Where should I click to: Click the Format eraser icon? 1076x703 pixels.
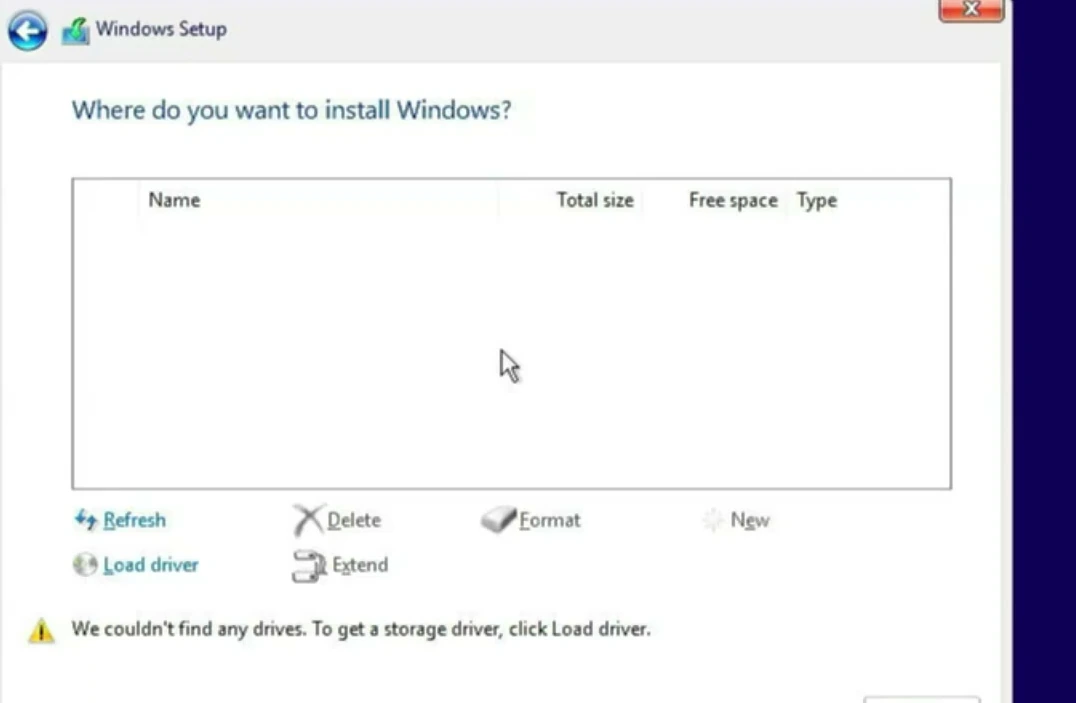pos(498,520)
